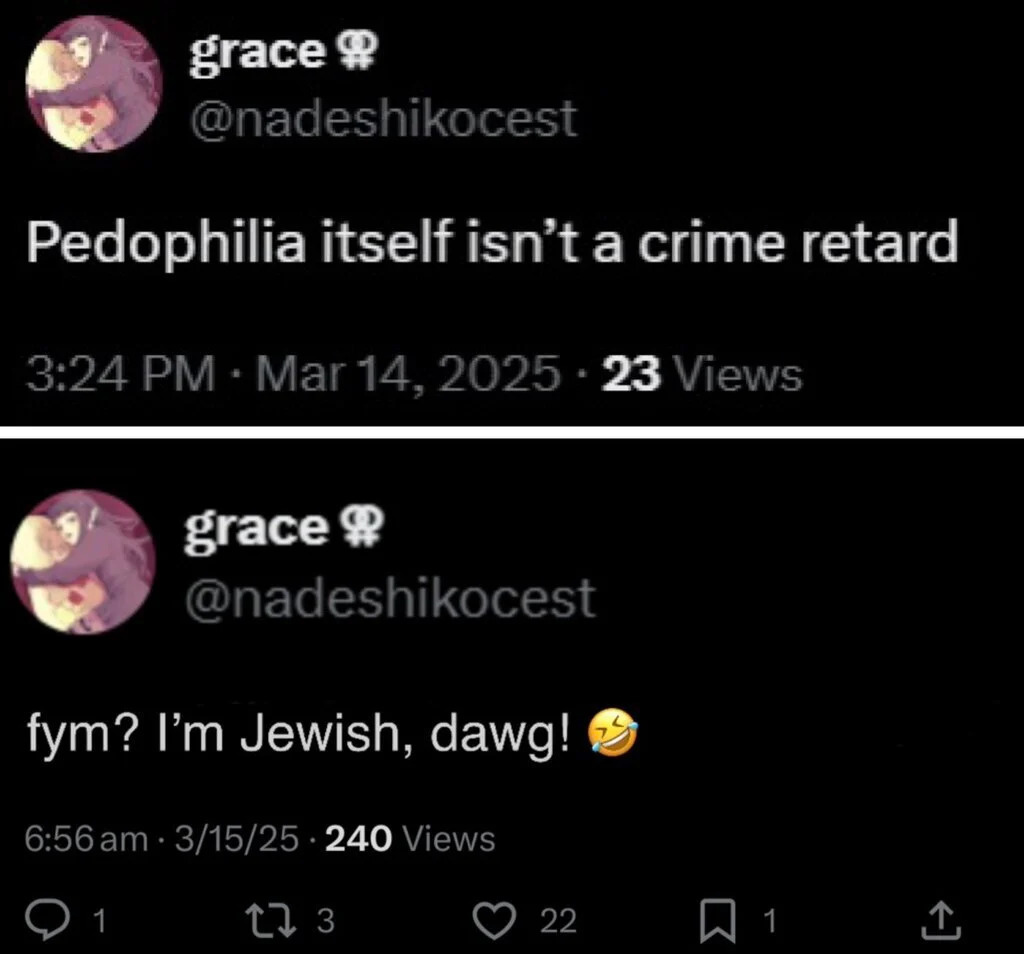Click the 3:24 PM · Mar 14, 2025 timestamp
The width and height of the screenshot is (1024, 954).
[x=290, y=376]
